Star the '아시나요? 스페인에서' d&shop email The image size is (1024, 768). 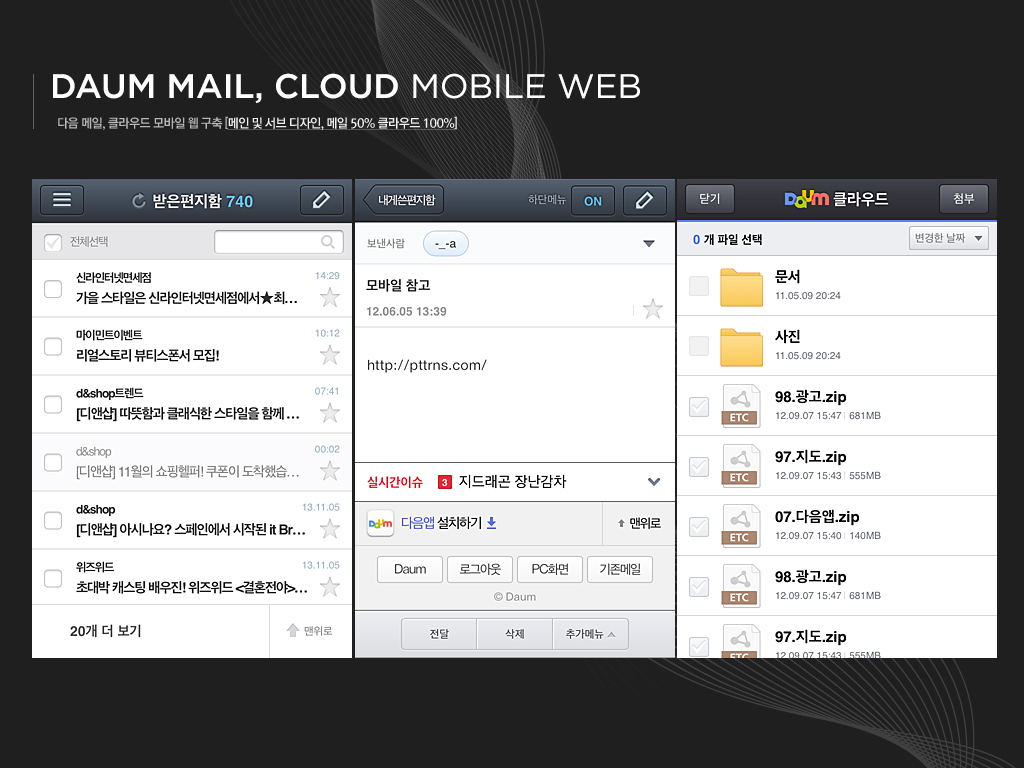point(330,528)
